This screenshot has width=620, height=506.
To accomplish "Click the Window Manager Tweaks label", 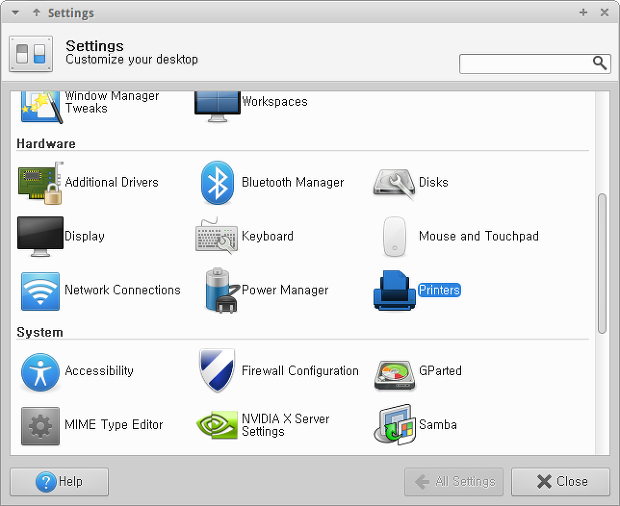I will 112,102.
